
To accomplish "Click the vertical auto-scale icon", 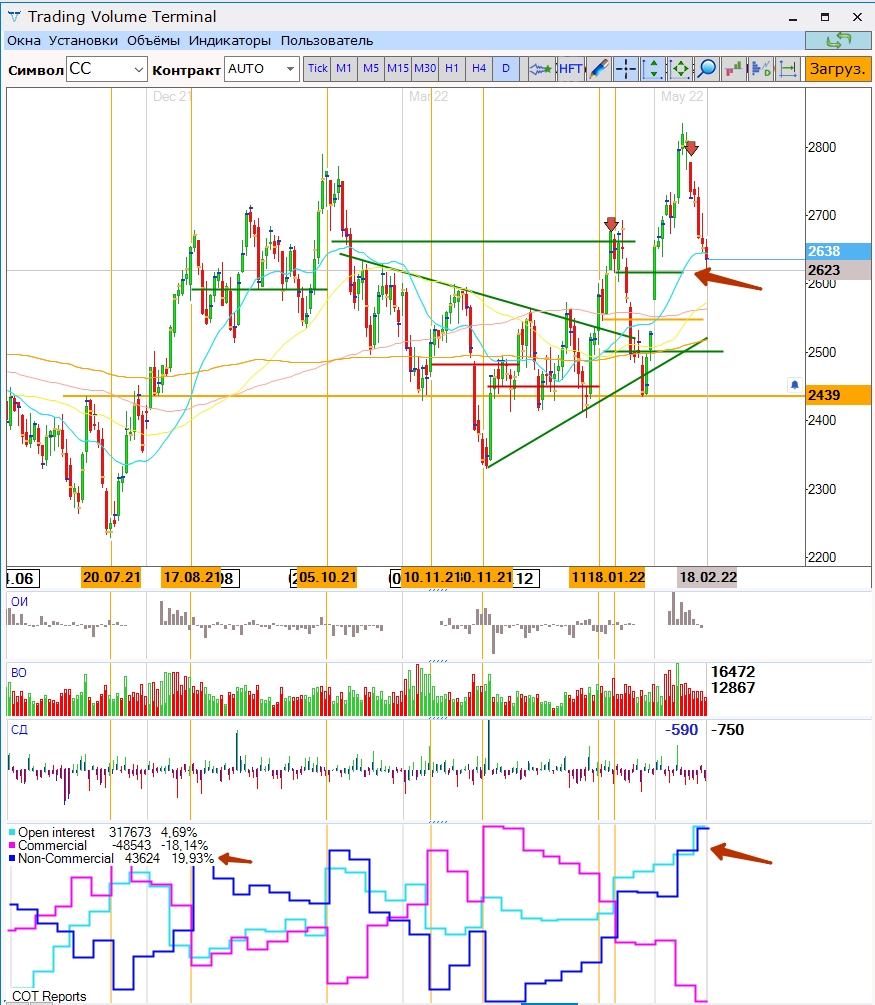I will (653, 69).
